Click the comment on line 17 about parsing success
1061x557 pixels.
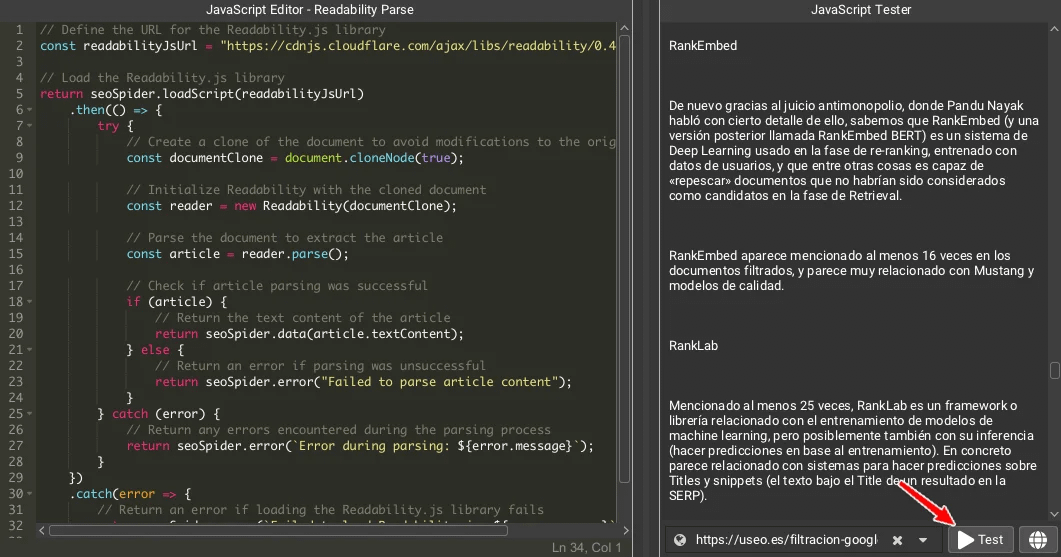[x=277, y=286]
